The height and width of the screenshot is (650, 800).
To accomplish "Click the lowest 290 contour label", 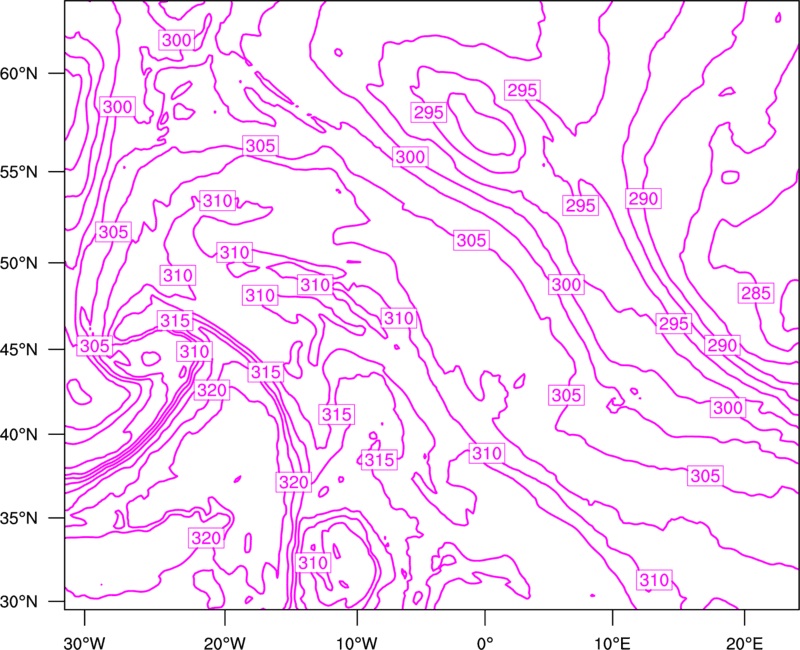I will [x=722, y=345].
